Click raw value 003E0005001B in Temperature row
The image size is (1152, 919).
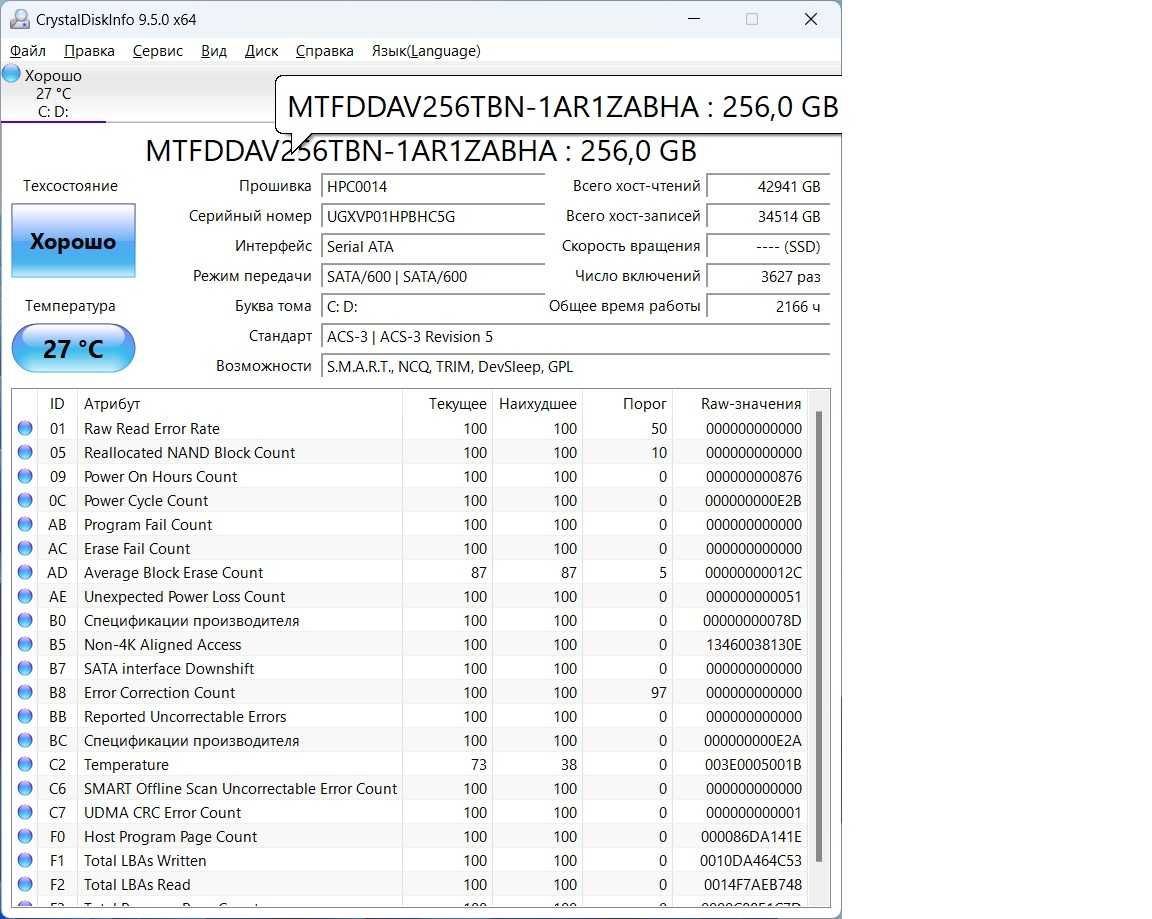point(753,765)
